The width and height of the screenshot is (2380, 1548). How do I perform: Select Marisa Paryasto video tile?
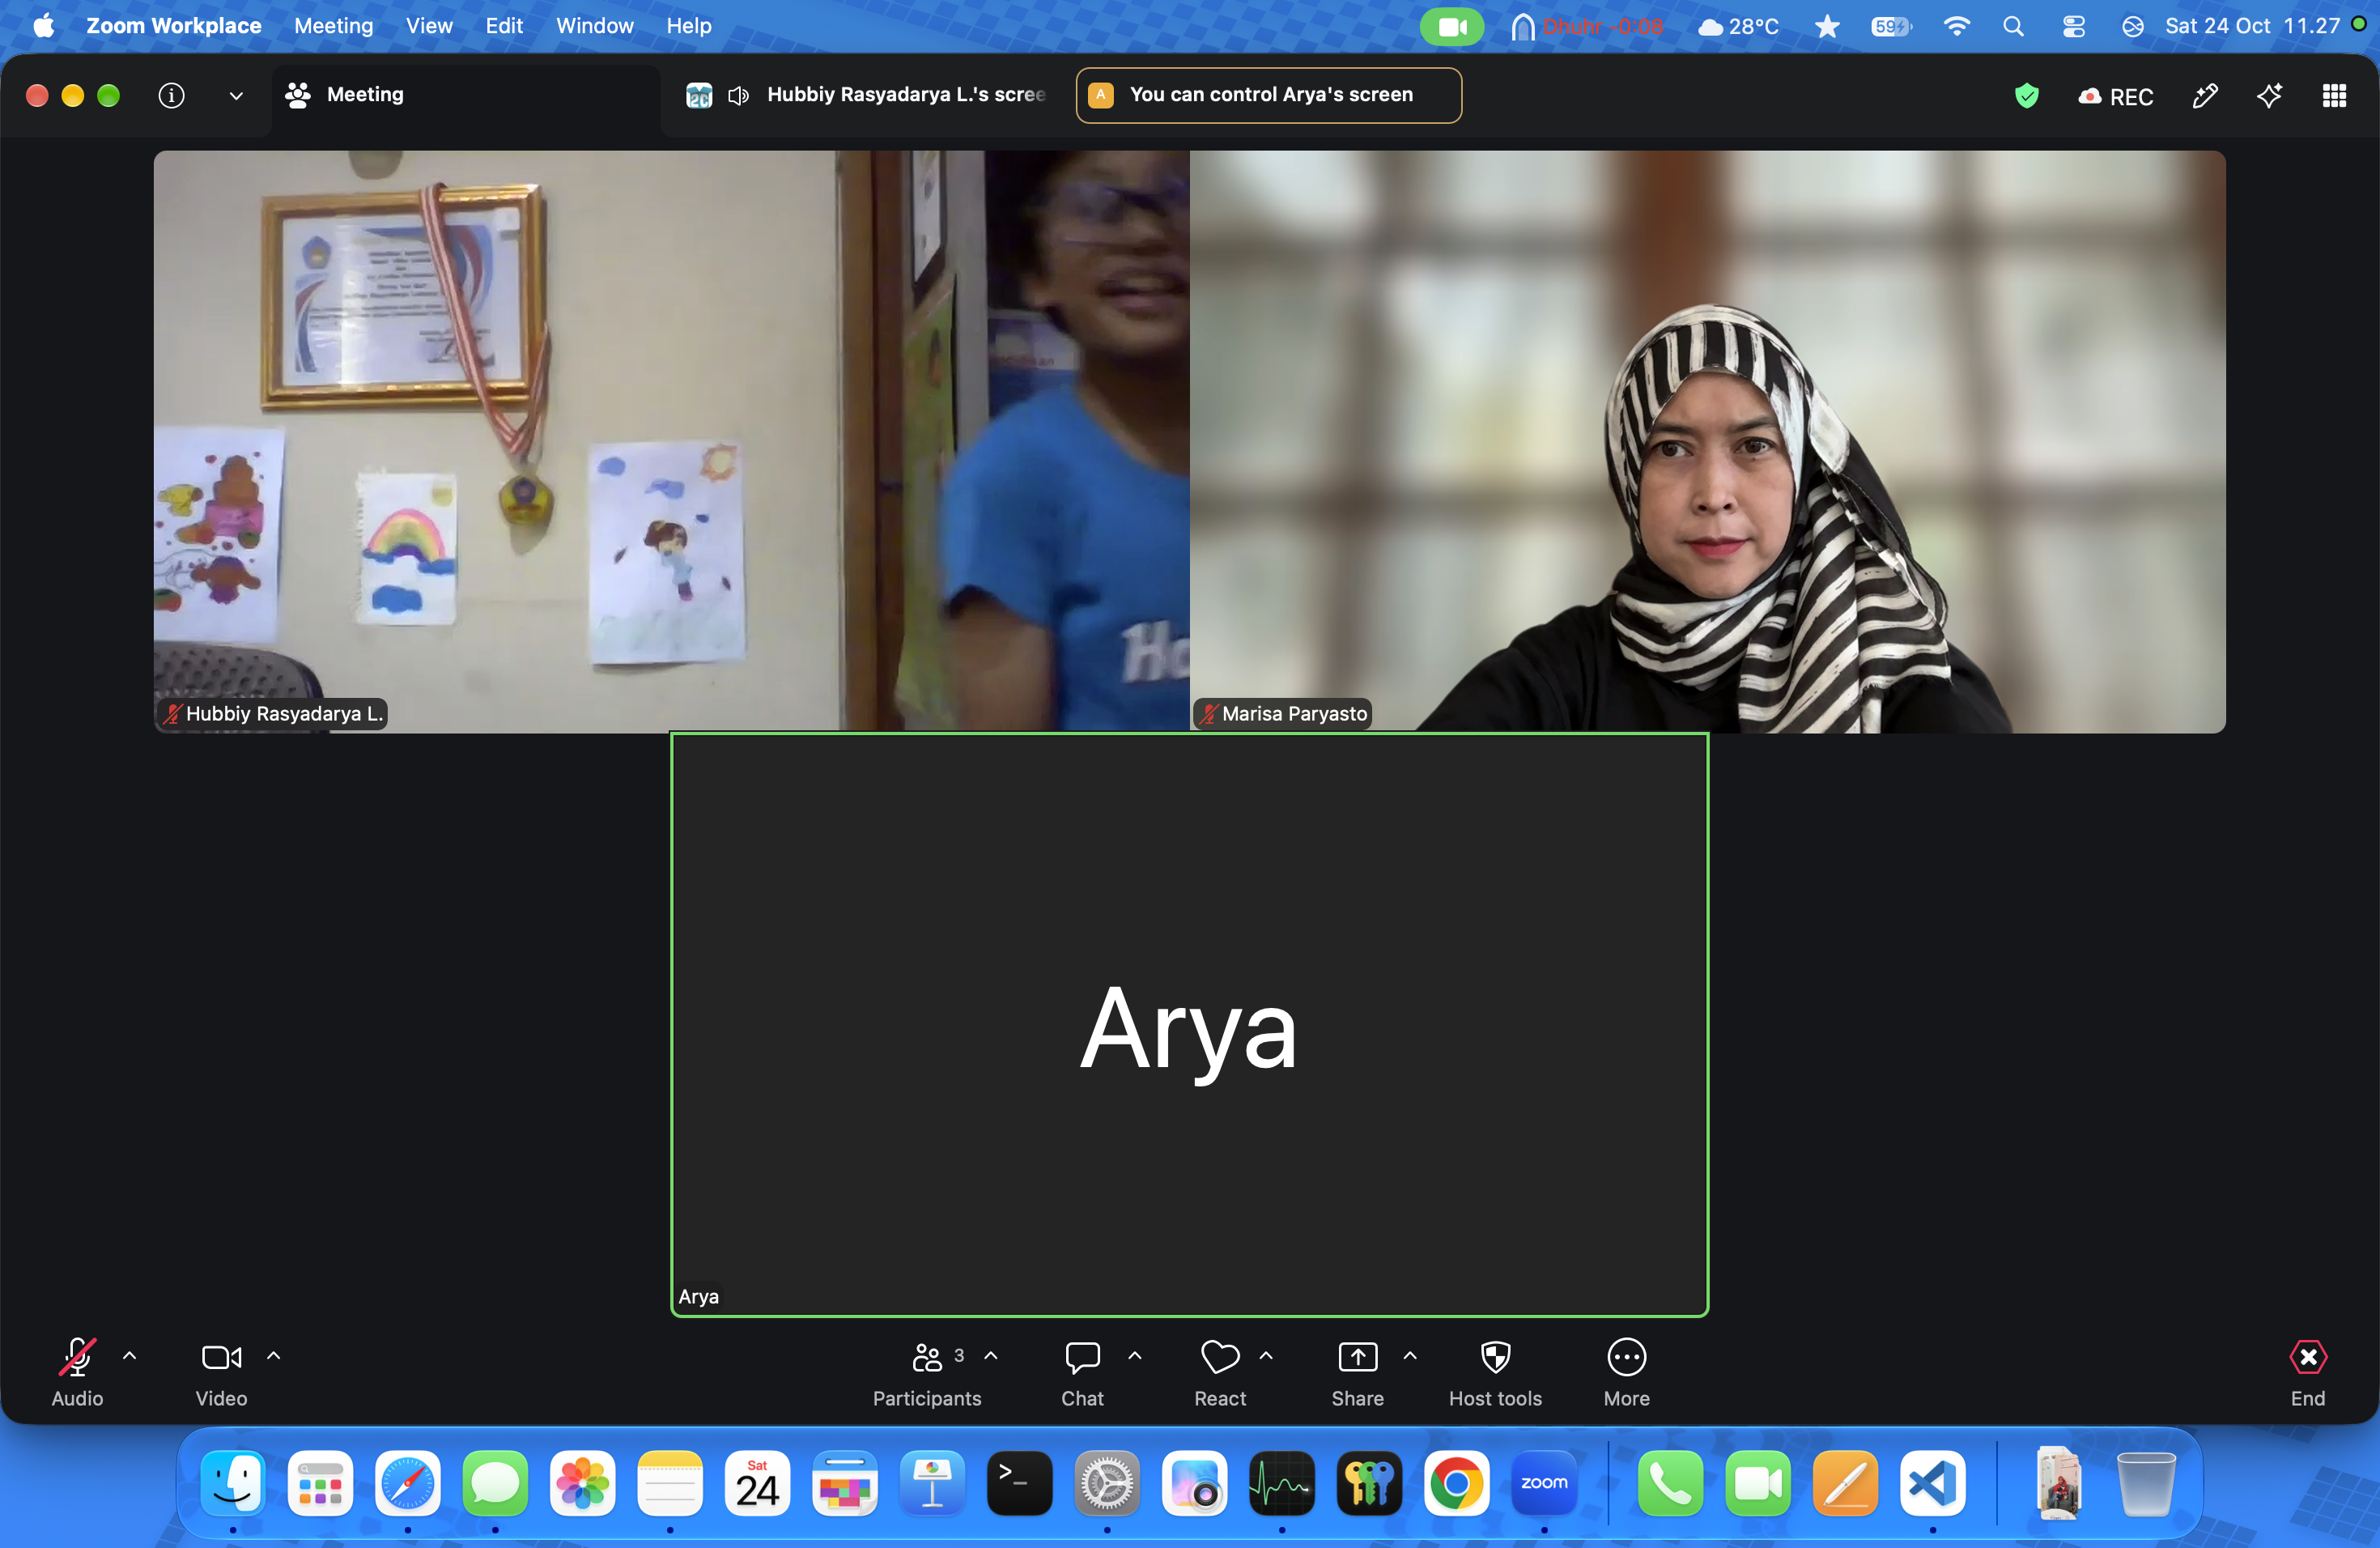click(x=1707, y=442)
